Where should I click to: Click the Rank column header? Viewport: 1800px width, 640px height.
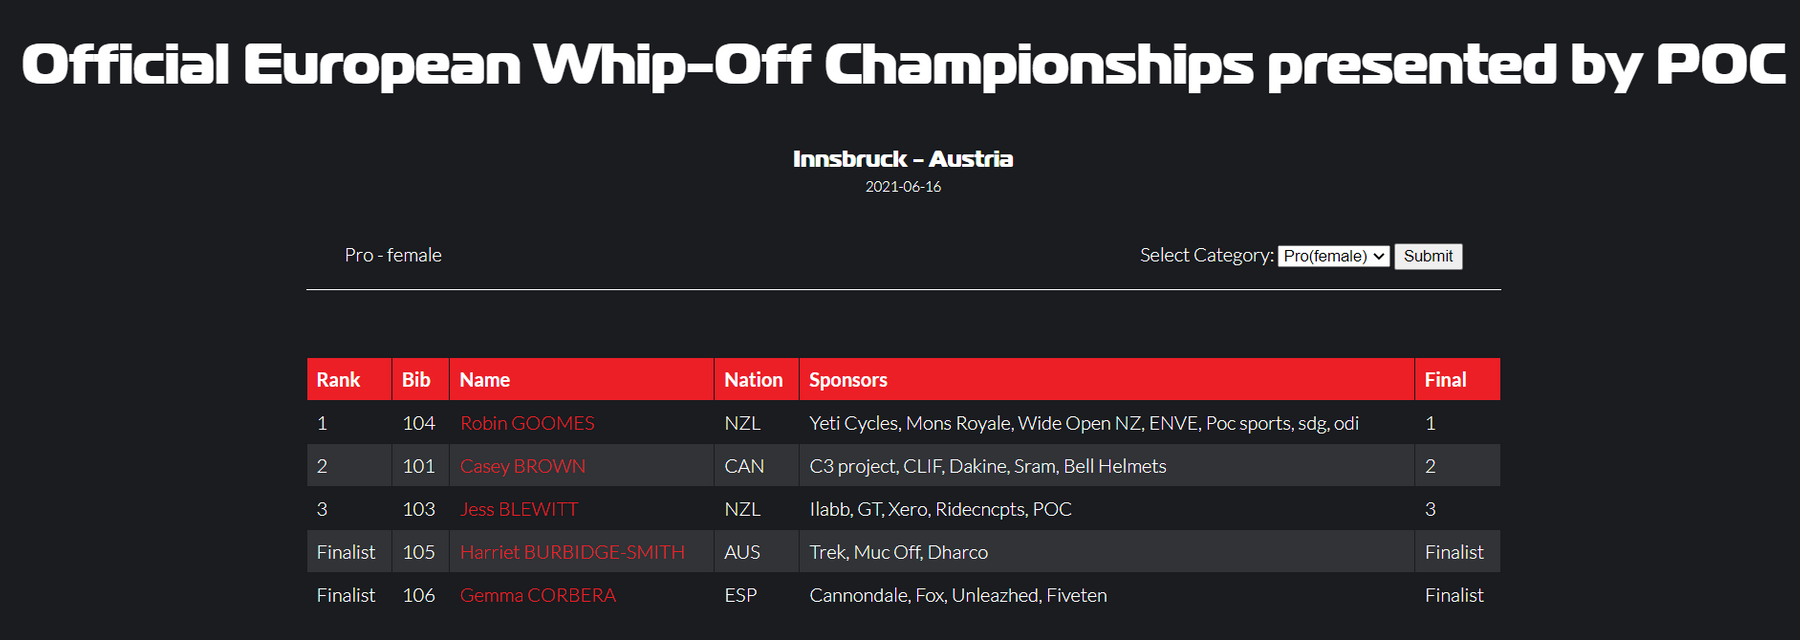click(338, 380)
